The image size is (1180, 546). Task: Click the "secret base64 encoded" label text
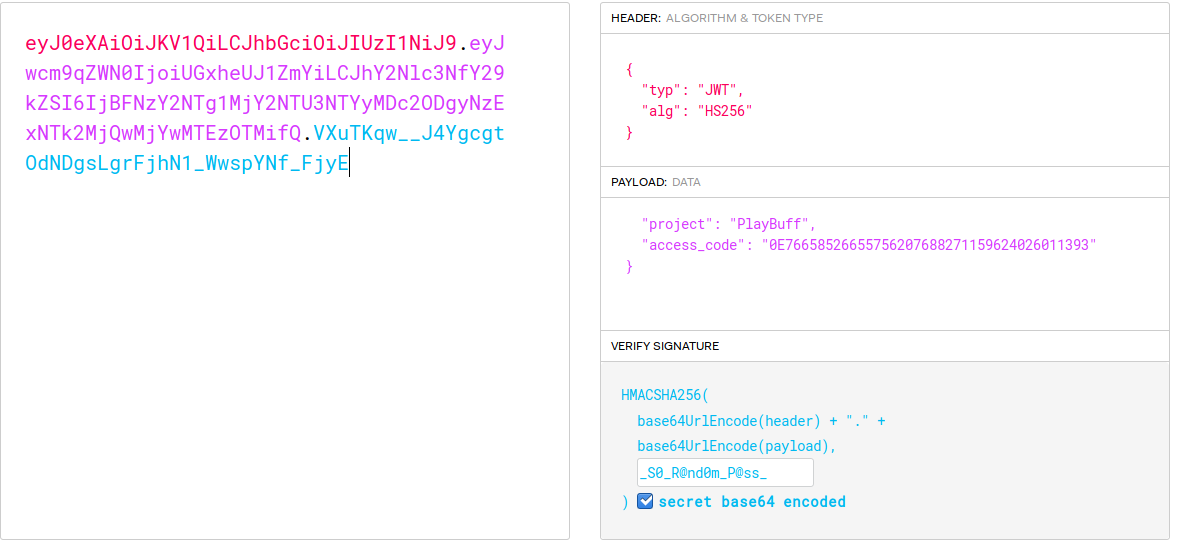[751, 502]
